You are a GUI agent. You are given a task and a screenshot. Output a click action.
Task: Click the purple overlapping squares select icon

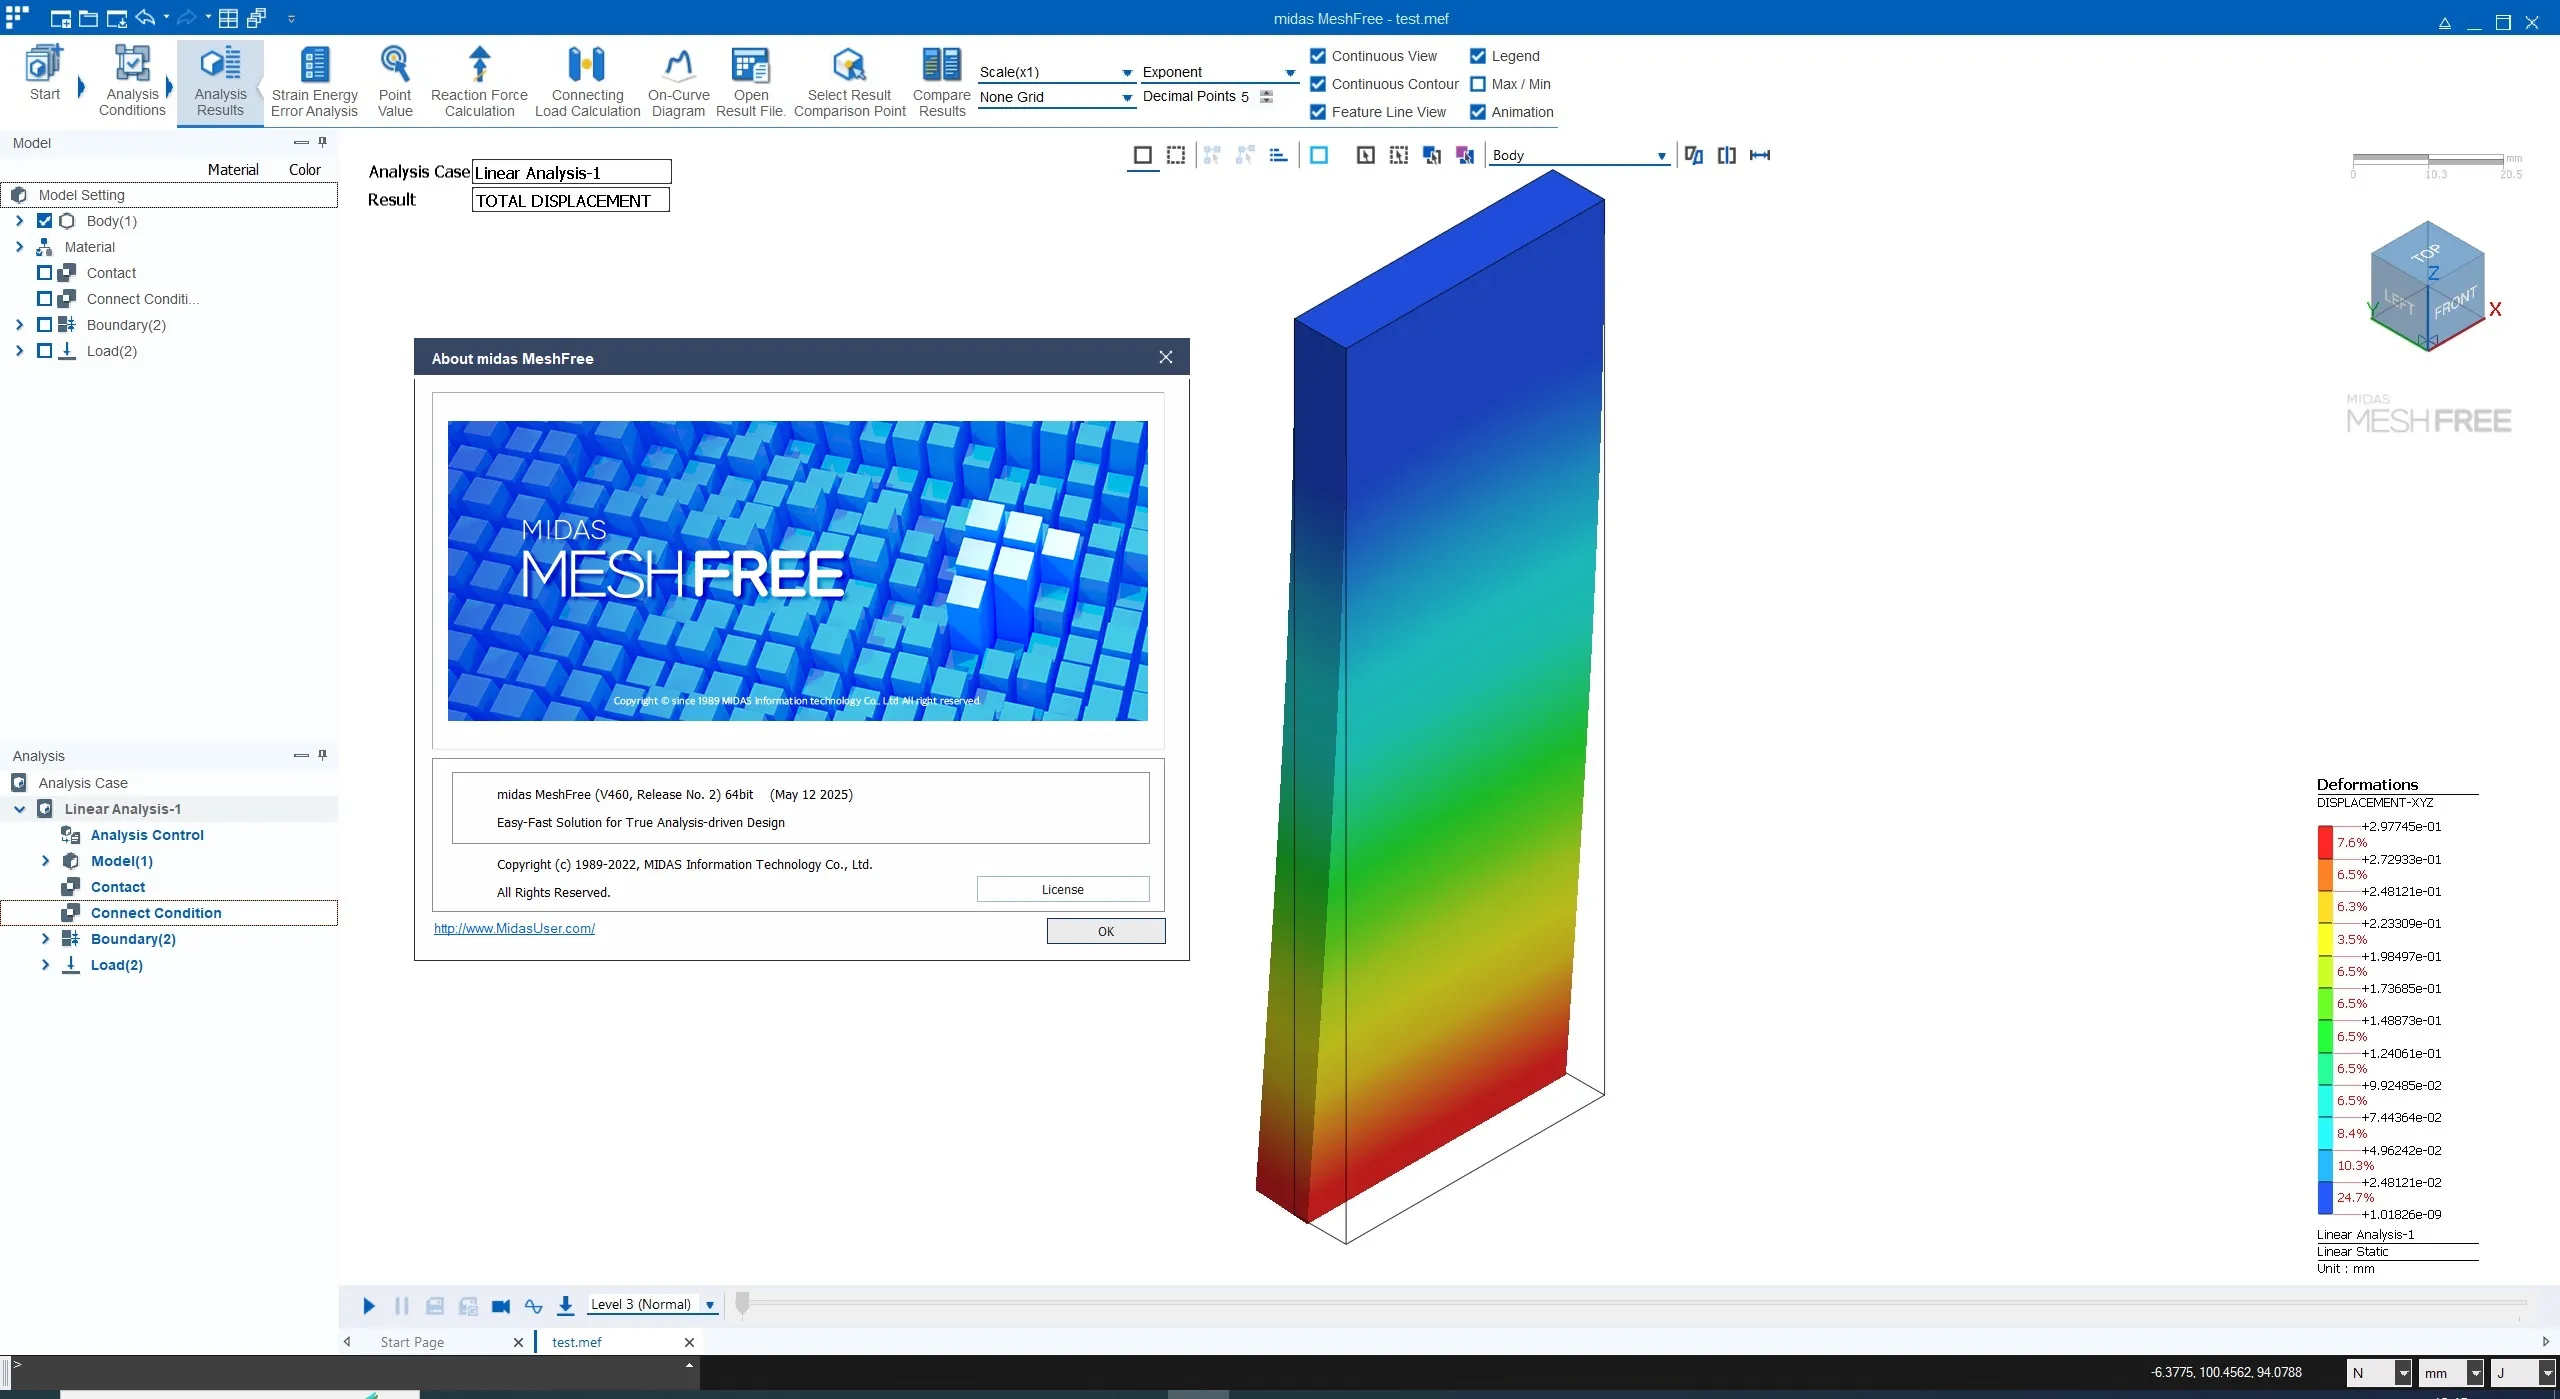1465,155
